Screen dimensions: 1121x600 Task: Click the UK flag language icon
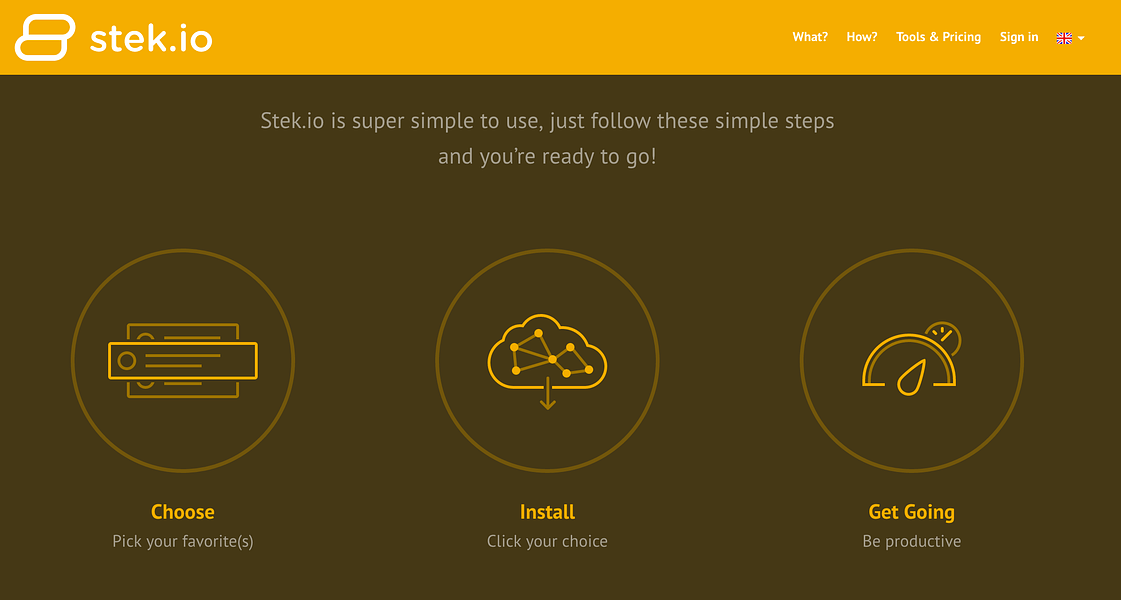(1064, 38)
